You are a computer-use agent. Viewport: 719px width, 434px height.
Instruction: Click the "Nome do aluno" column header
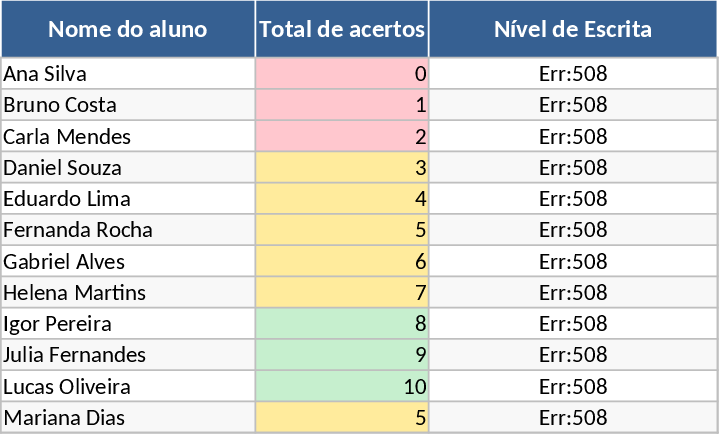[x=128, y=29]
